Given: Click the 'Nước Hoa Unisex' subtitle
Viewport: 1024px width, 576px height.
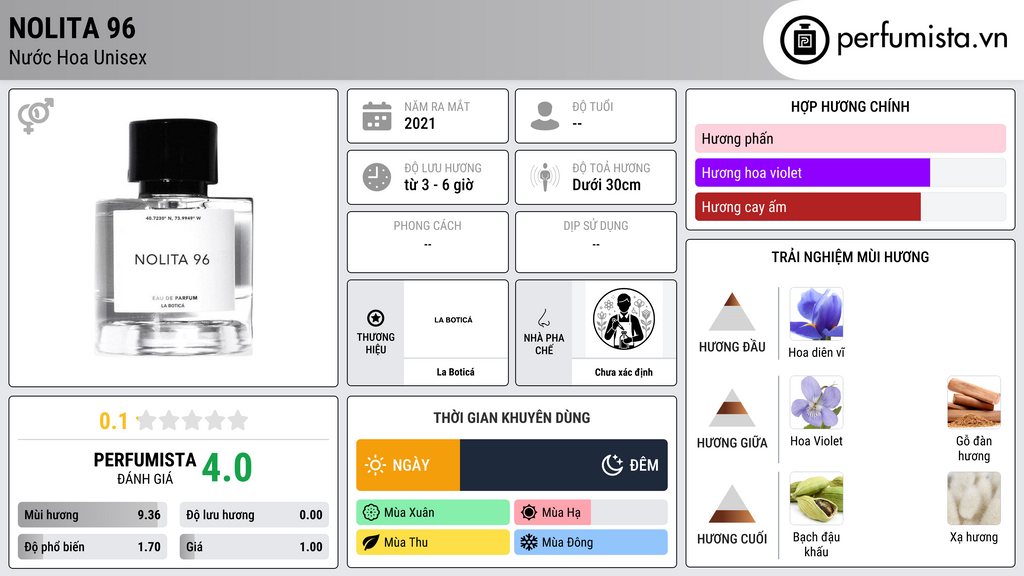Looking at the screenshot, I should coord(78,57).
